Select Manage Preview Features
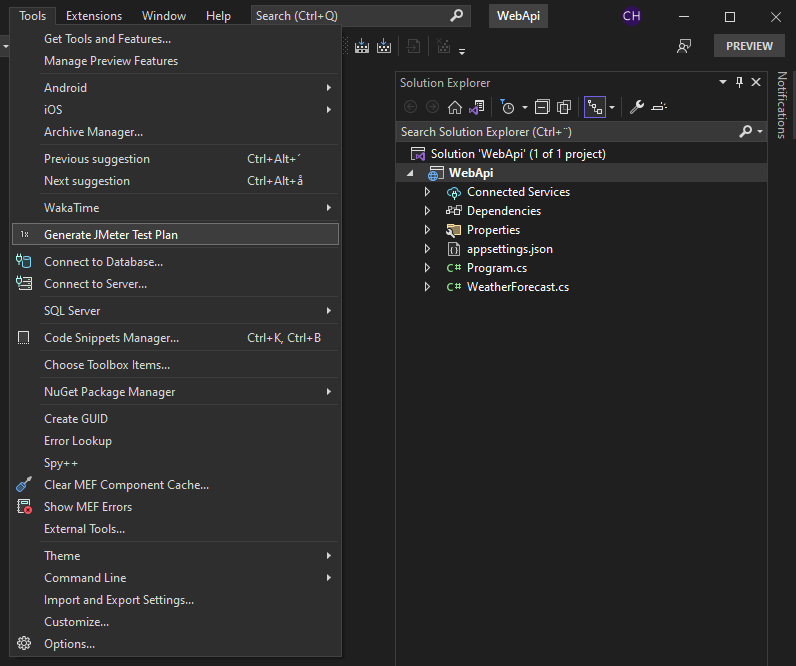Viewport: 796px width, 666px height. coord(175,61)
